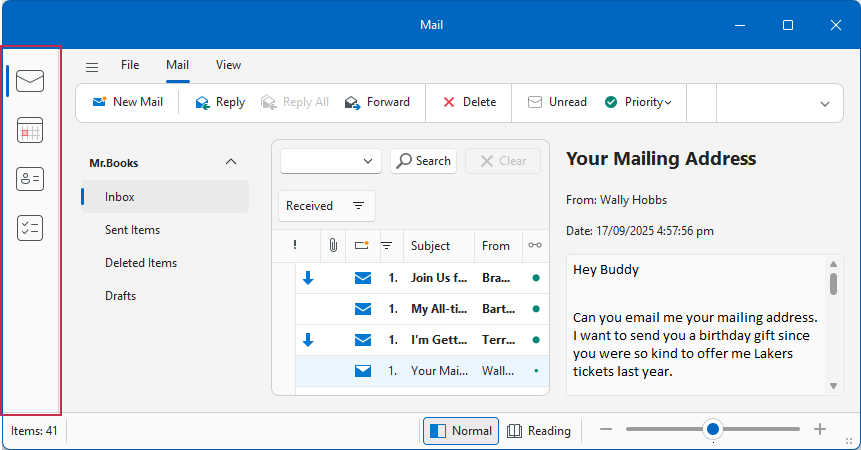Click envelope icon of 'I'm Gett...' row
Image resolution: width=861 pixels, height=450 pixels.
click(363, 340)
